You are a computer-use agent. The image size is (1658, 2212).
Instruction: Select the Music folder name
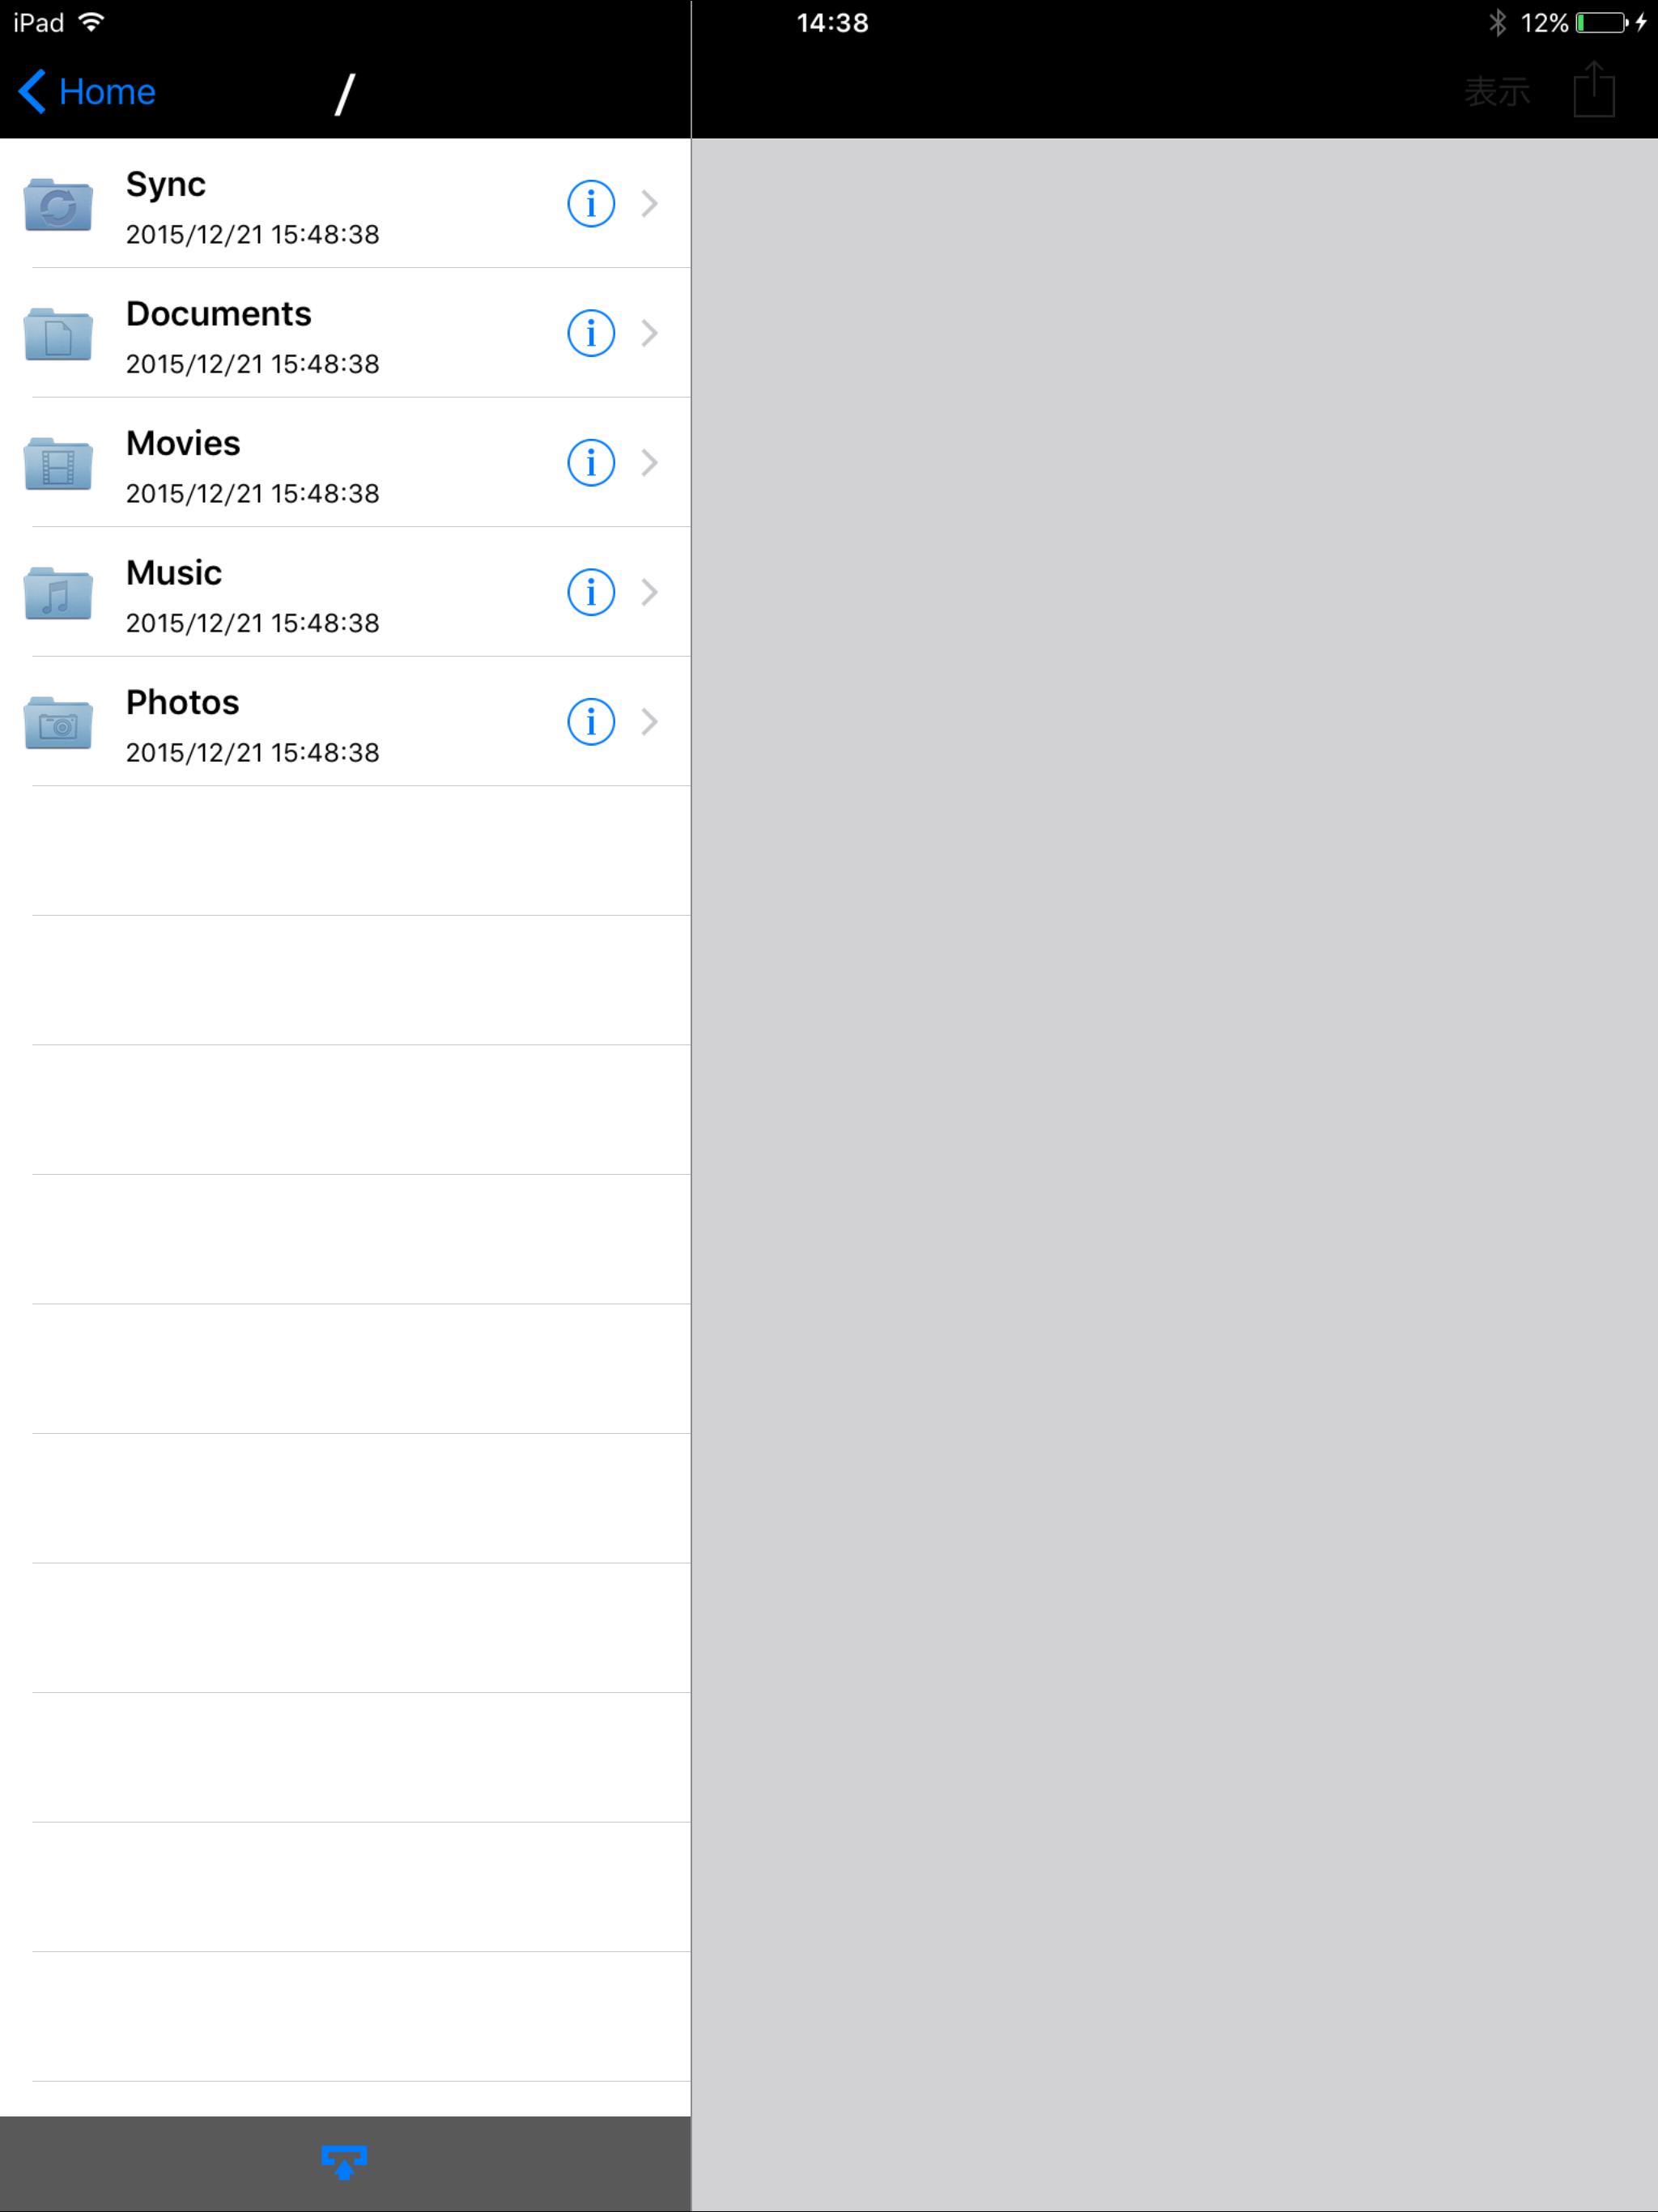click(174, 573)
